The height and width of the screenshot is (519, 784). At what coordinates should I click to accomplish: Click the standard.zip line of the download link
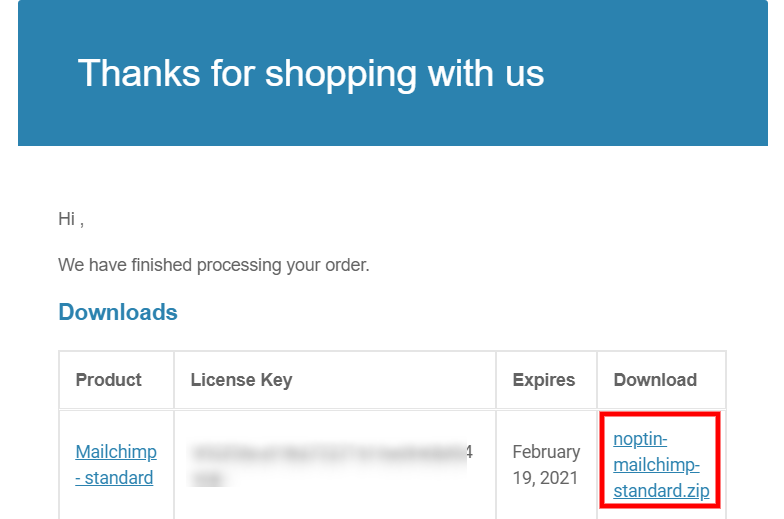pyautogui.click(x=661, y=491)
